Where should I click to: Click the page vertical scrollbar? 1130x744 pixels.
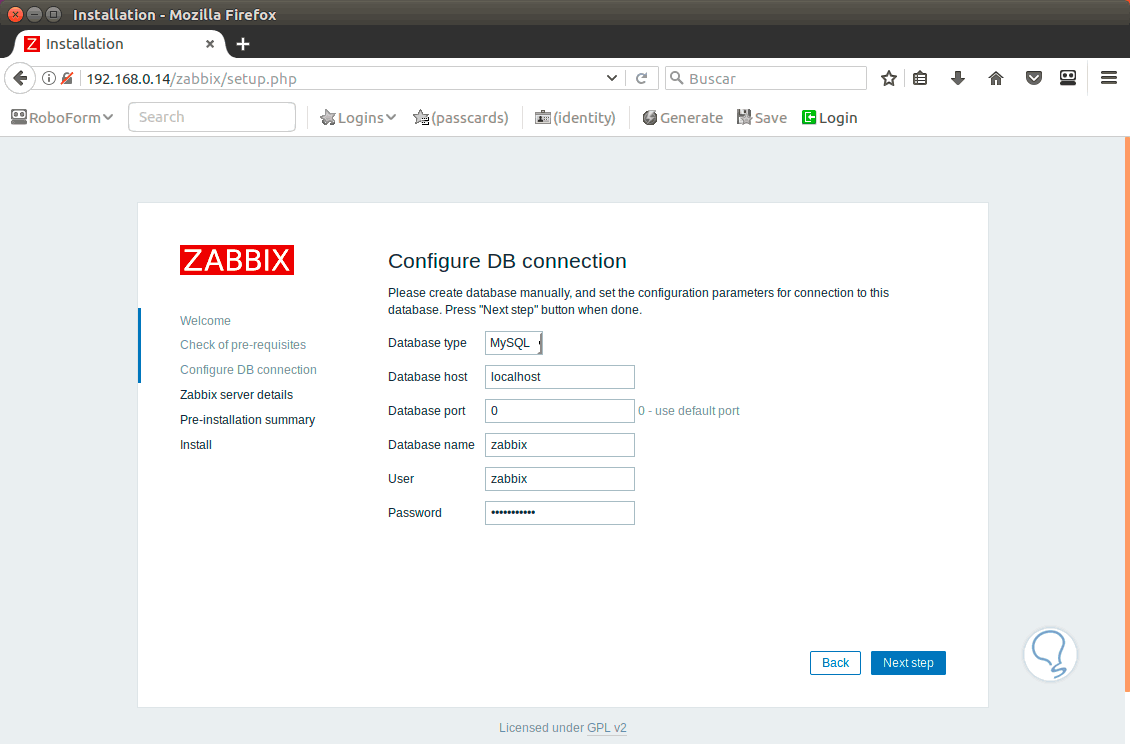point(1126,415)
